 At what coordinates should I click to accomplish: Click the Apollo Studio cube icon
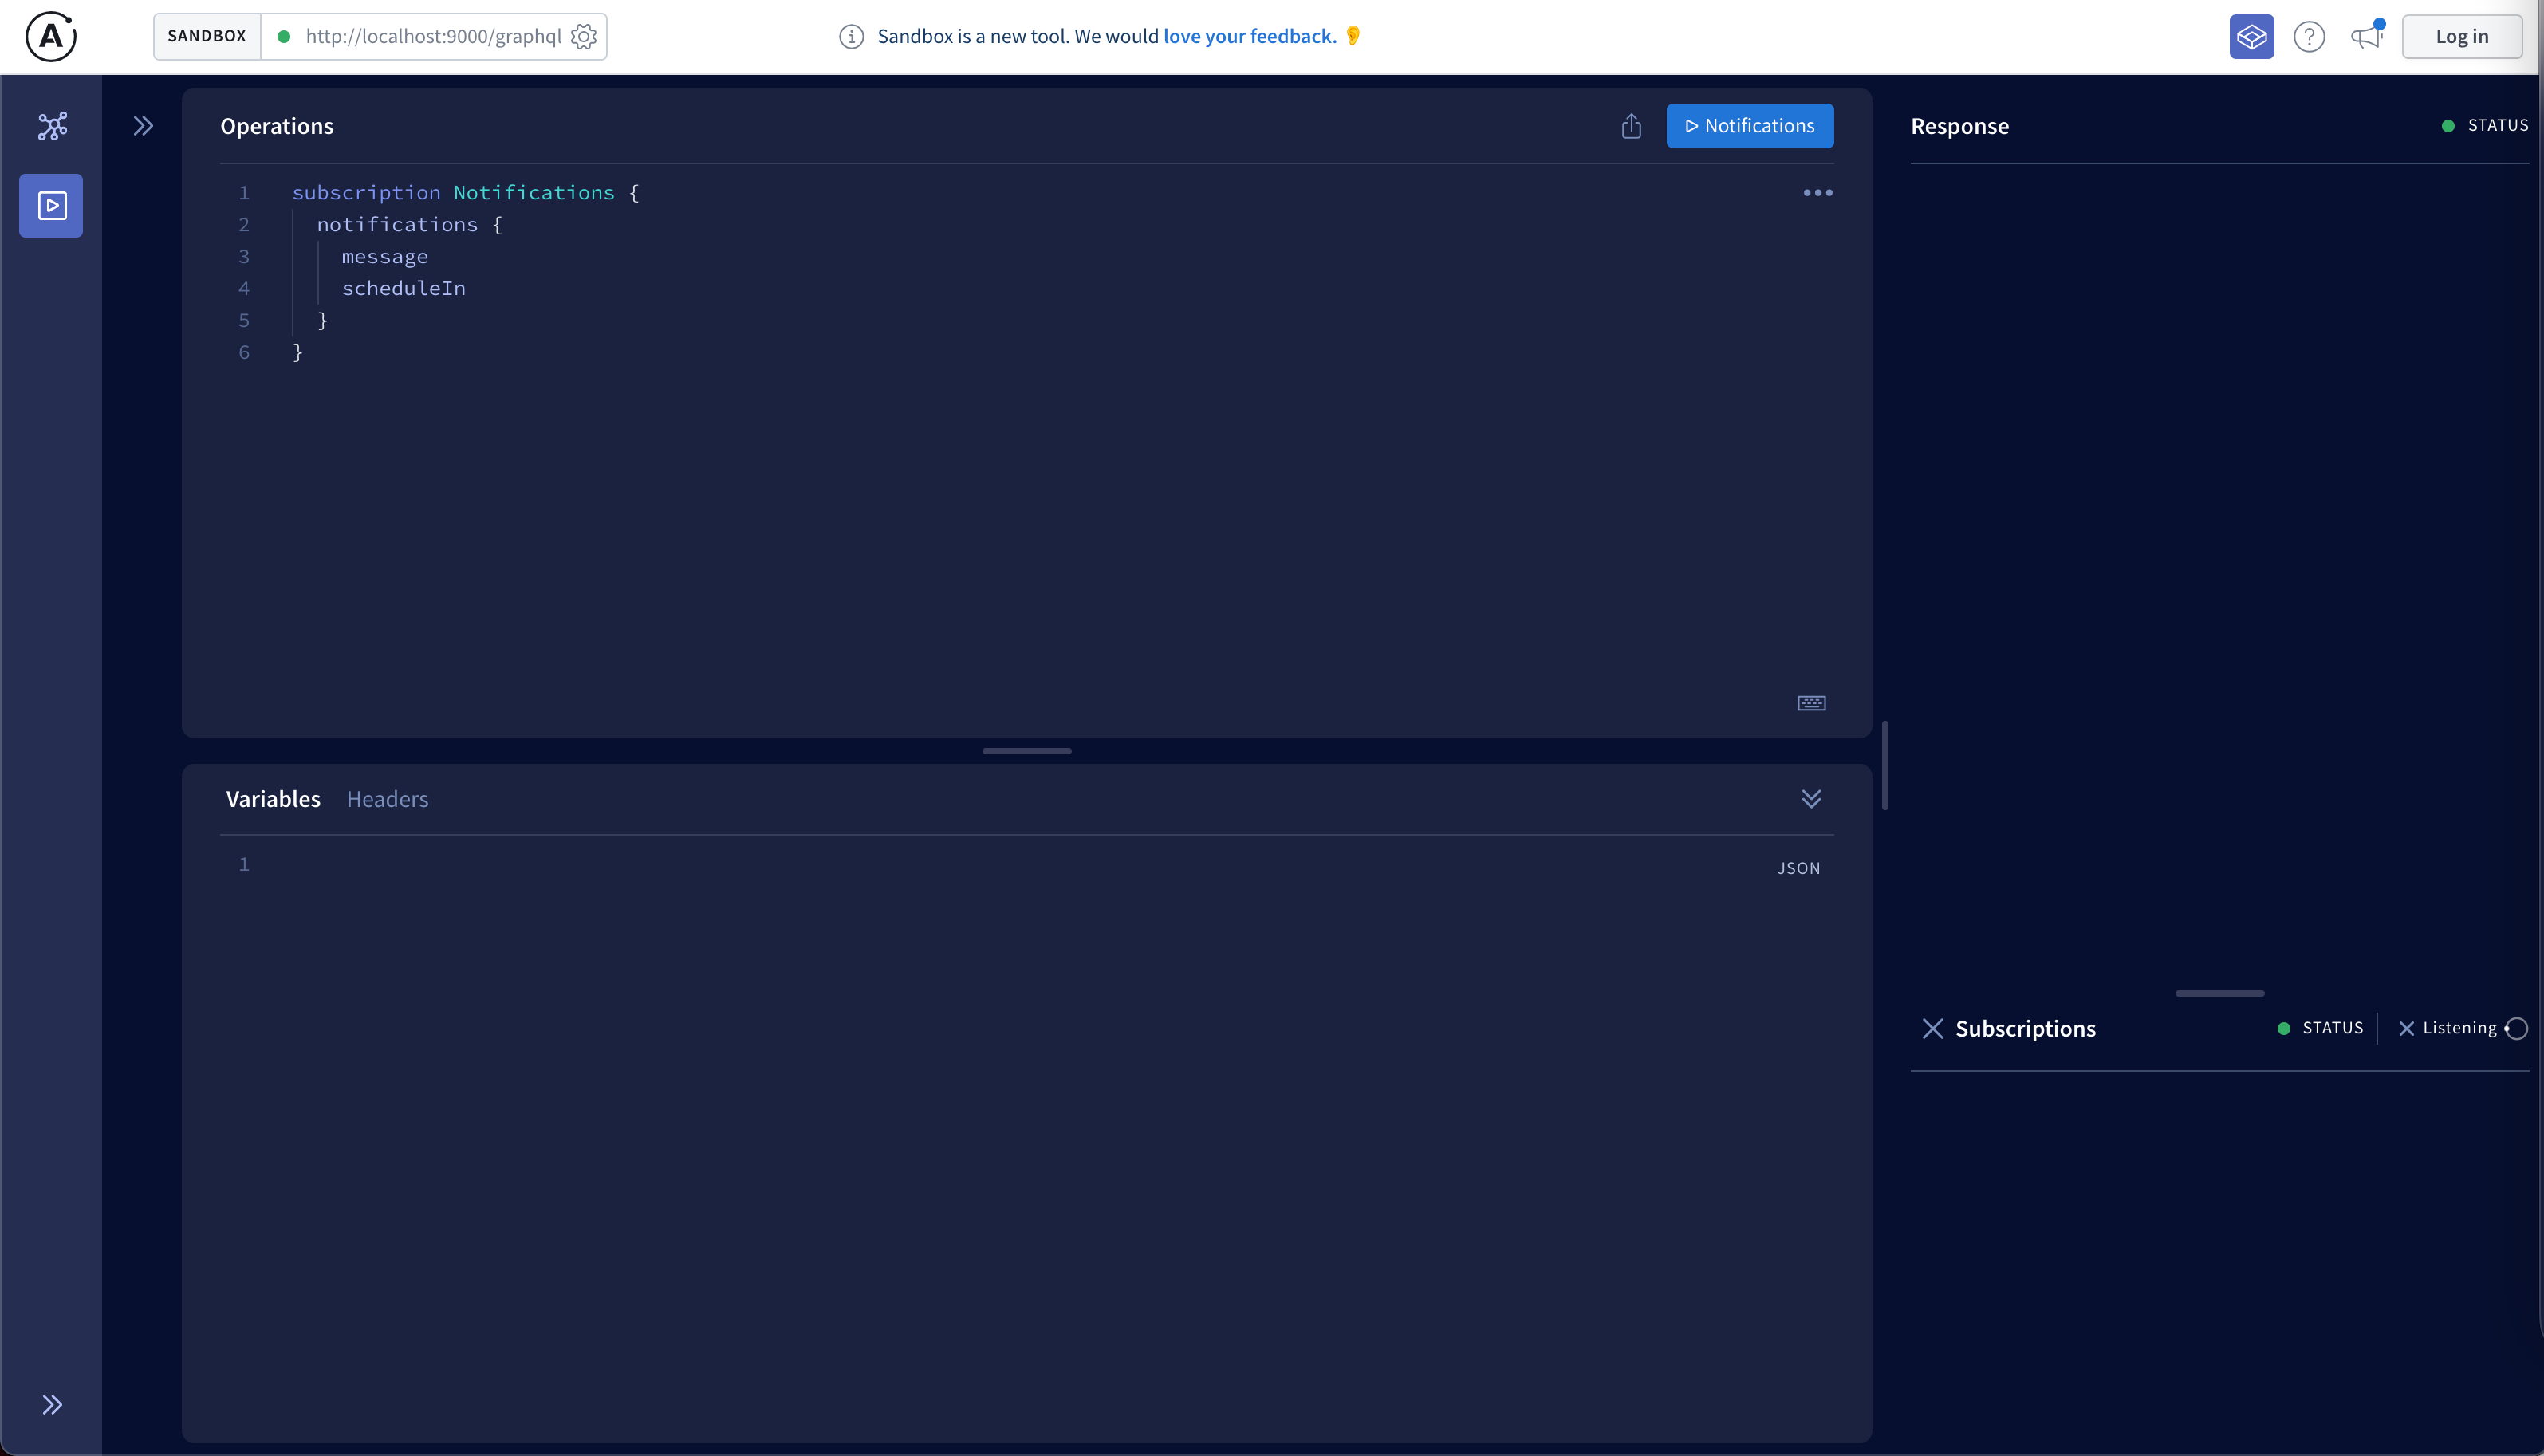(2251, 37)
